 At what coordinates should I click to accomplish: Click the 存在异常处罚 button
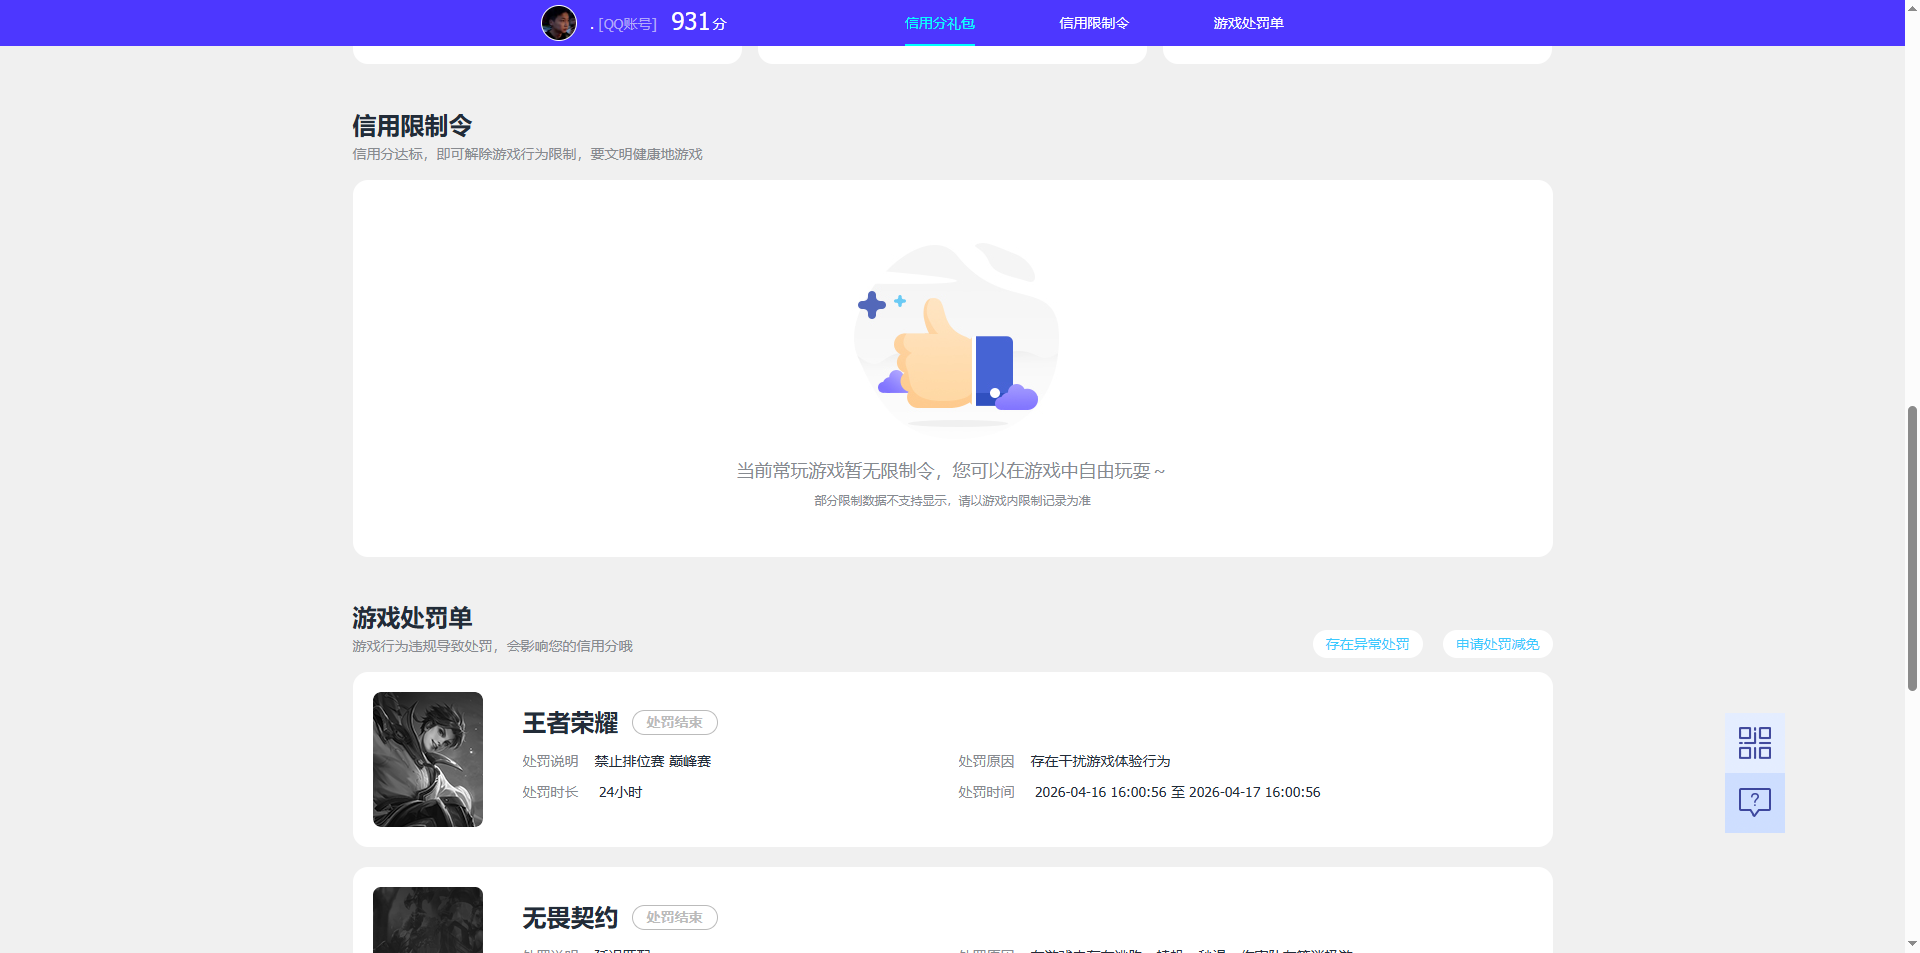coord(1367,644)
